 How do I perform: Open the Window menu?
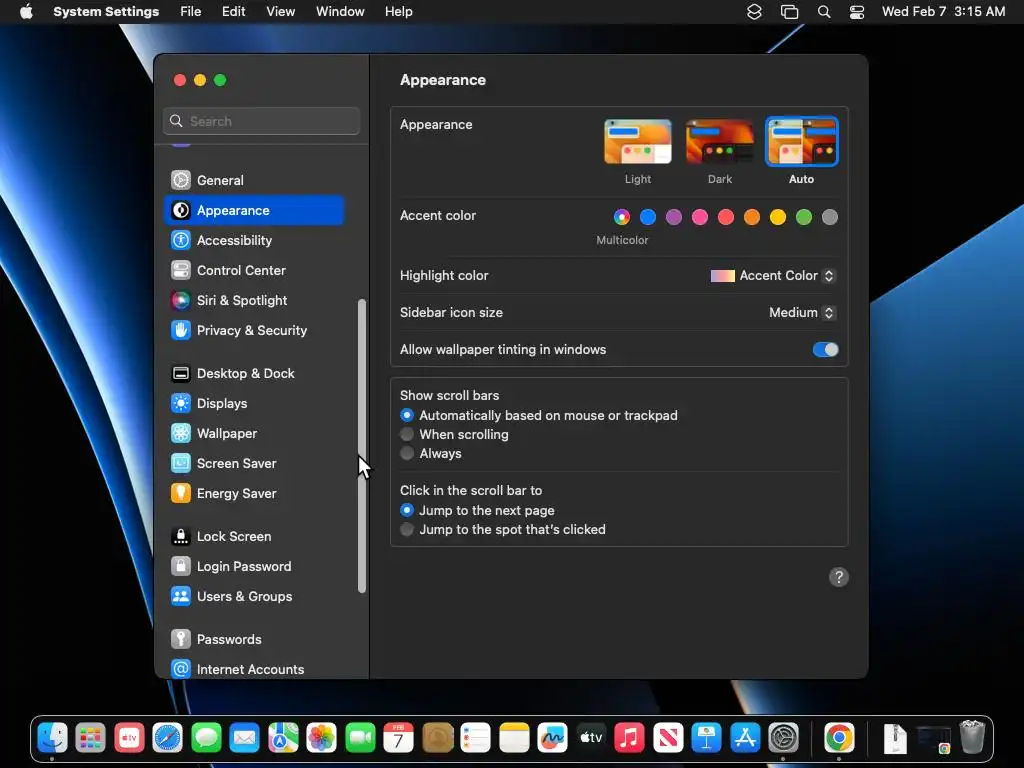click(x=340, y=12)
